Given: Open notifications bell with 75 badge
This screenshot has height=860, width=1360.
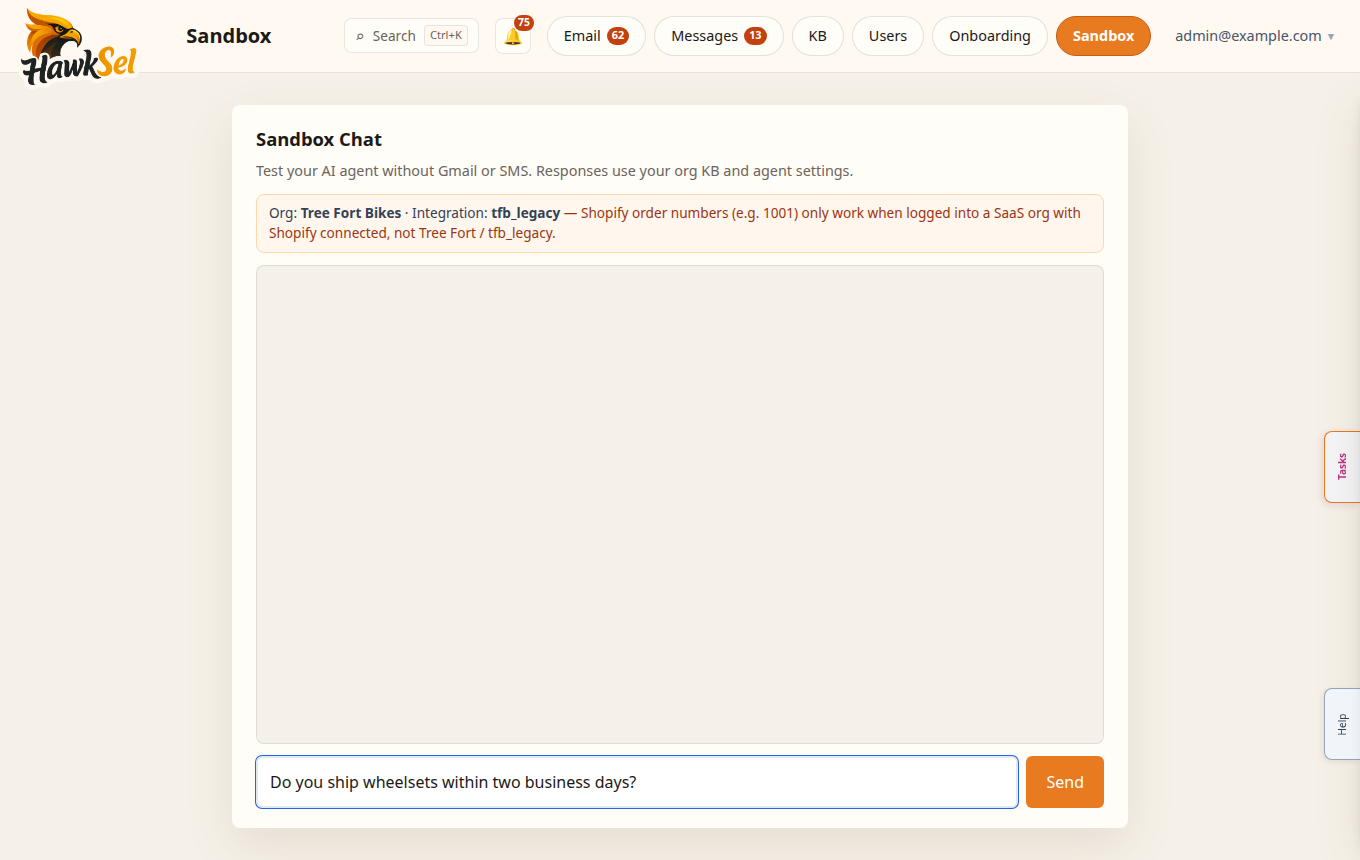Looking at the screenshot, I should pyautogui.click(x=513, y=36).
